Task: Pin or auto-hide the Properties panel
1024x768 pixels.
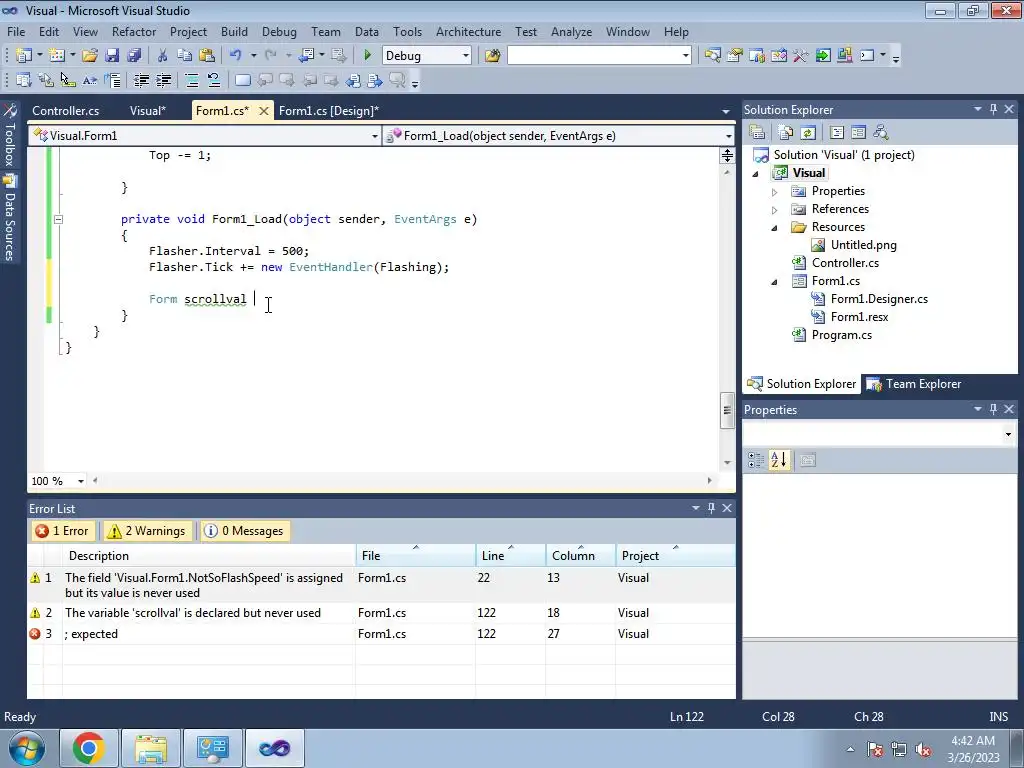Action: point(993,409)
